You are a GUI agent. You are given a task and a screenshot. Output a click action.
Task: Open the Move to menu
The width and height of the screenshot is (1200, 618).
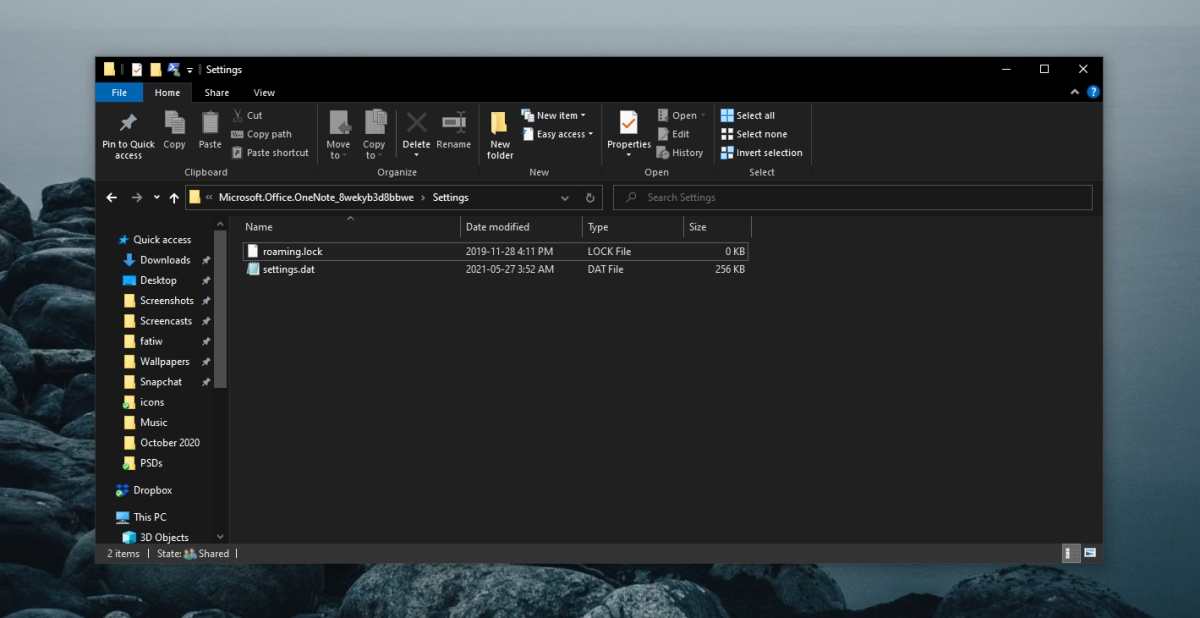339,135
